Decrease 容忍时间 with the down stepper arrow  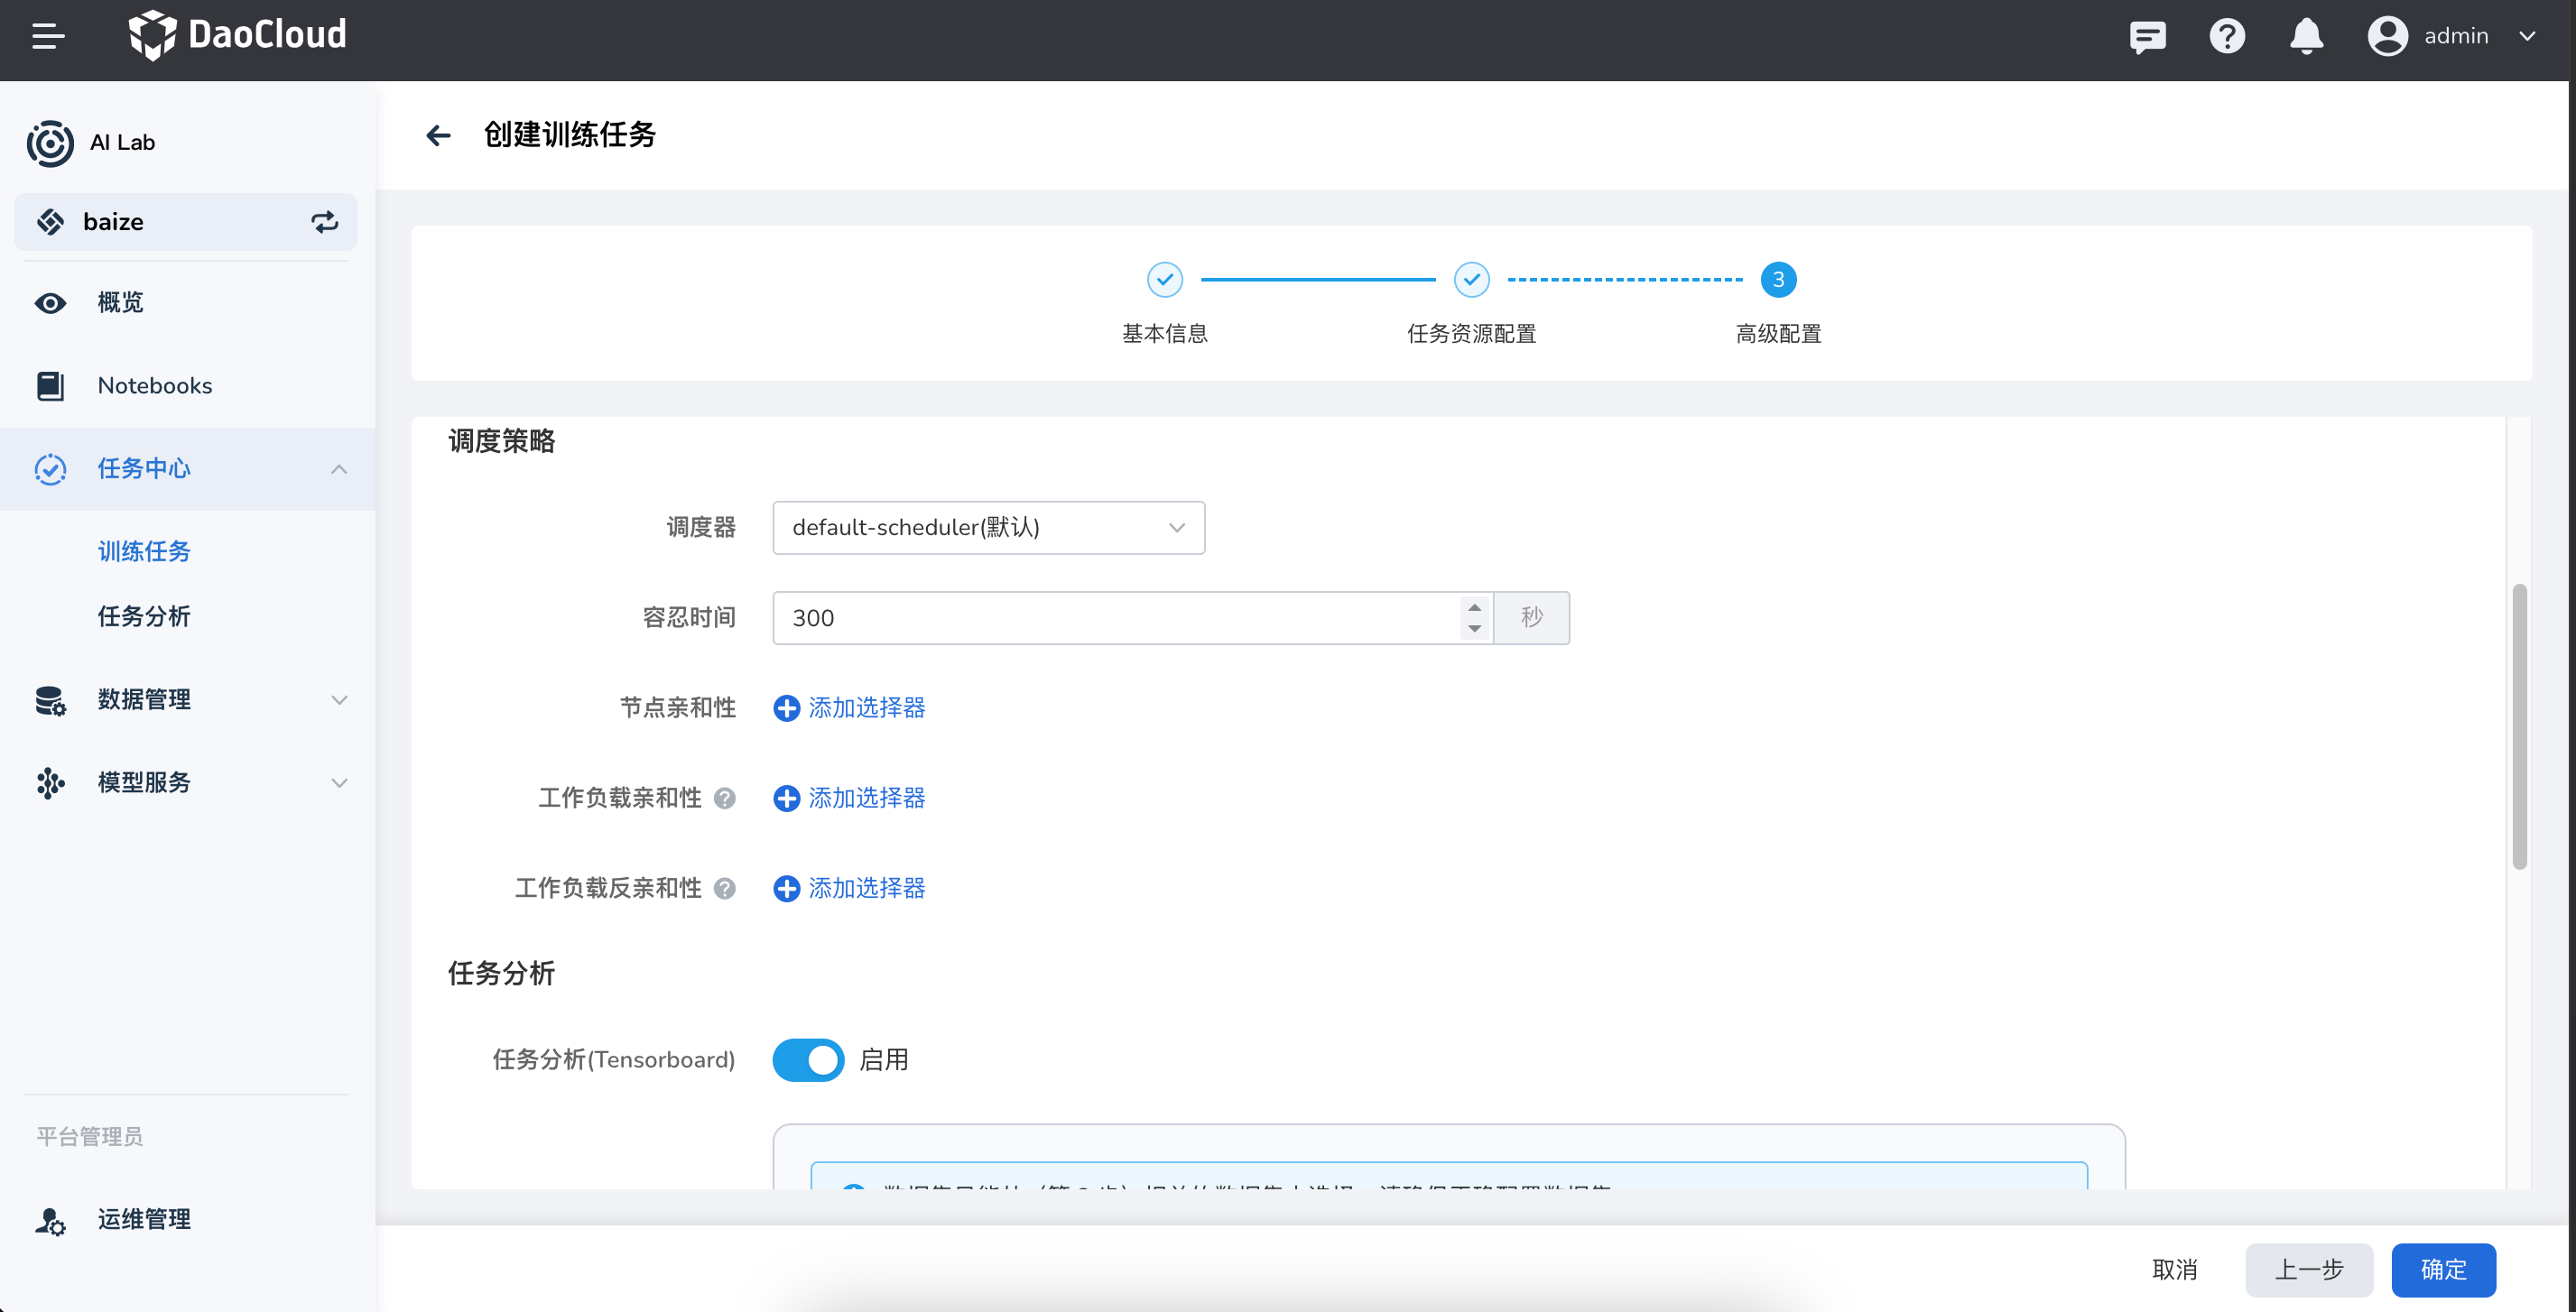pyautogui.click(x=1474, y=629)
